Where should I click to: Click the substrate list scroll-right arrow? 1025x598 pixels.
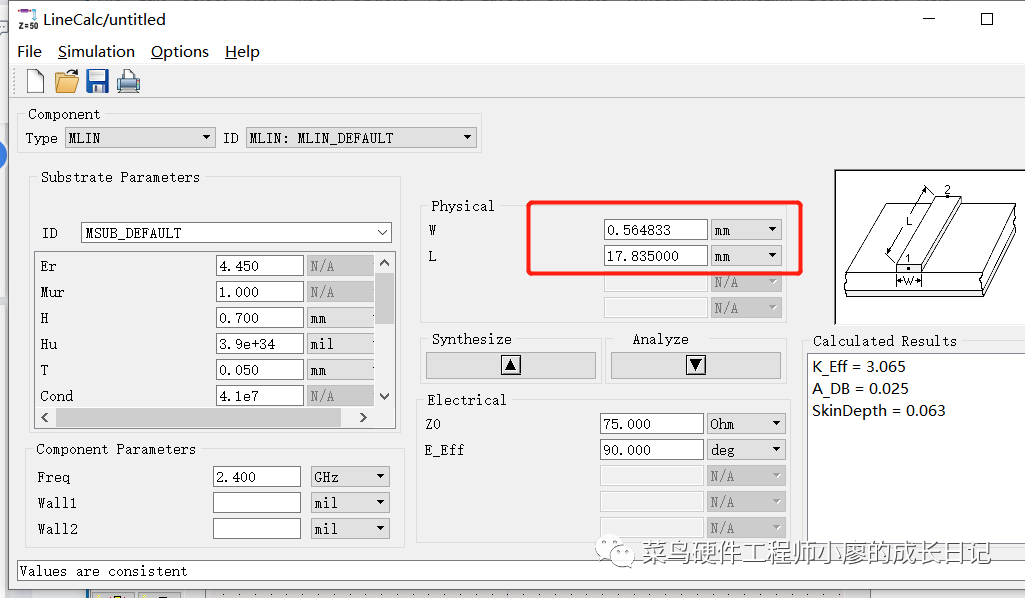pos(363,417)
